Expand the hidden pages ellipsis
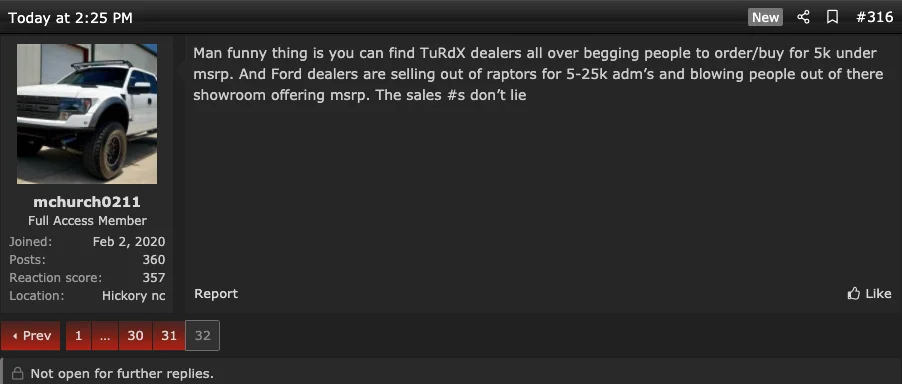Screen dimensions: 902x384 [105, 336]
